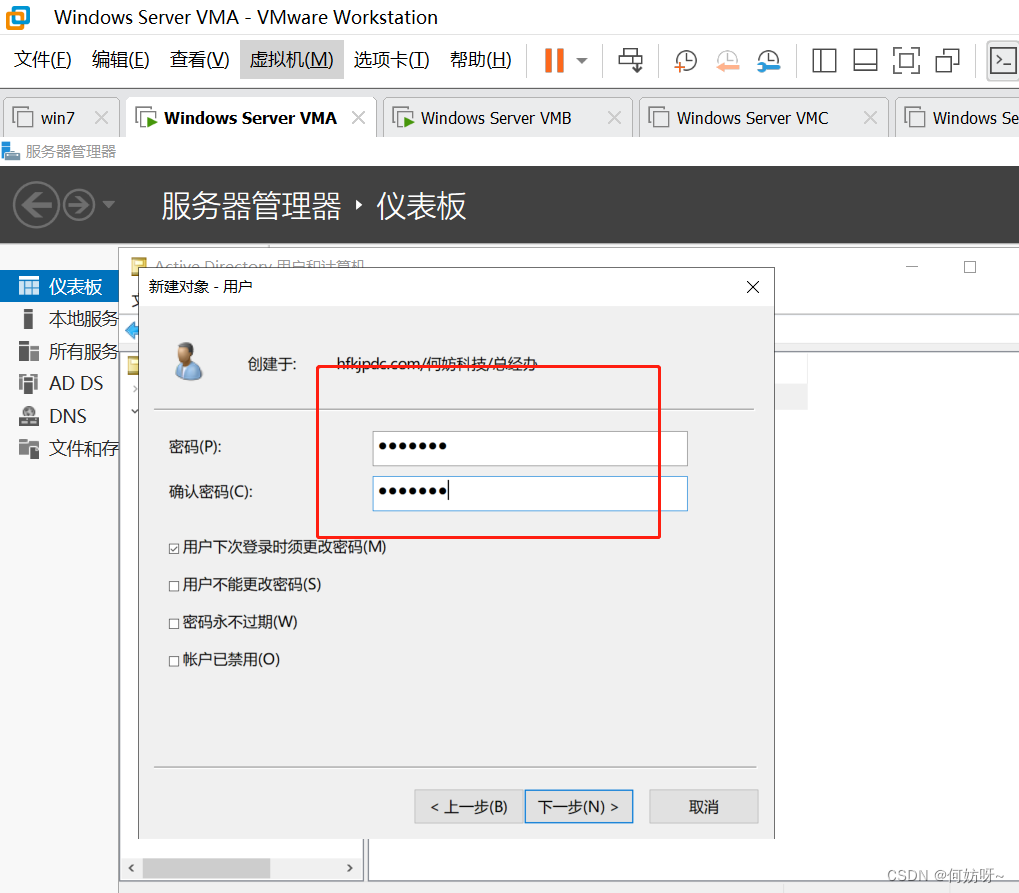Enable 用户不能更改密码(S) checkbox

point(174,586)
